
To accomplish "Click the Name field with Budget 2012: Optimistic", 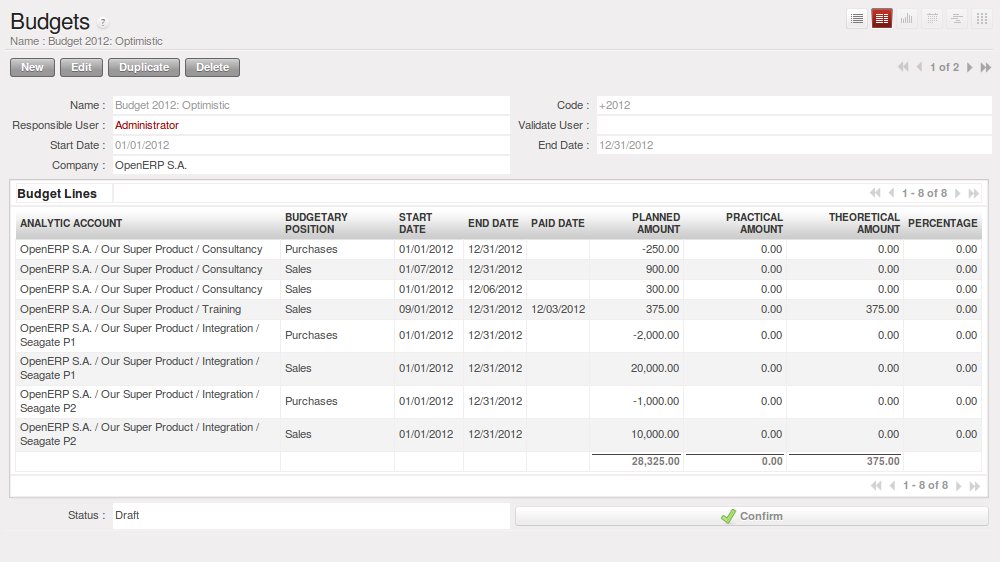I will click(311, 105).
